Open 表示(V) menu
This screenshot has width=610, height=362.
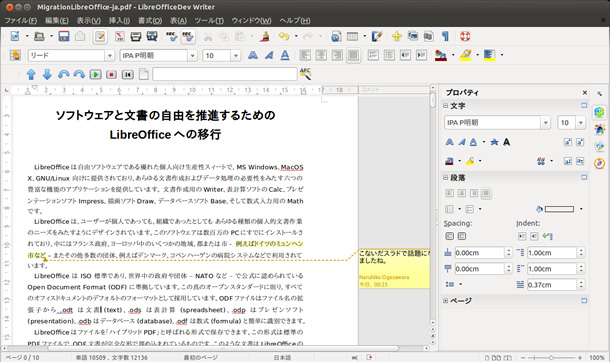coord(89,21)
